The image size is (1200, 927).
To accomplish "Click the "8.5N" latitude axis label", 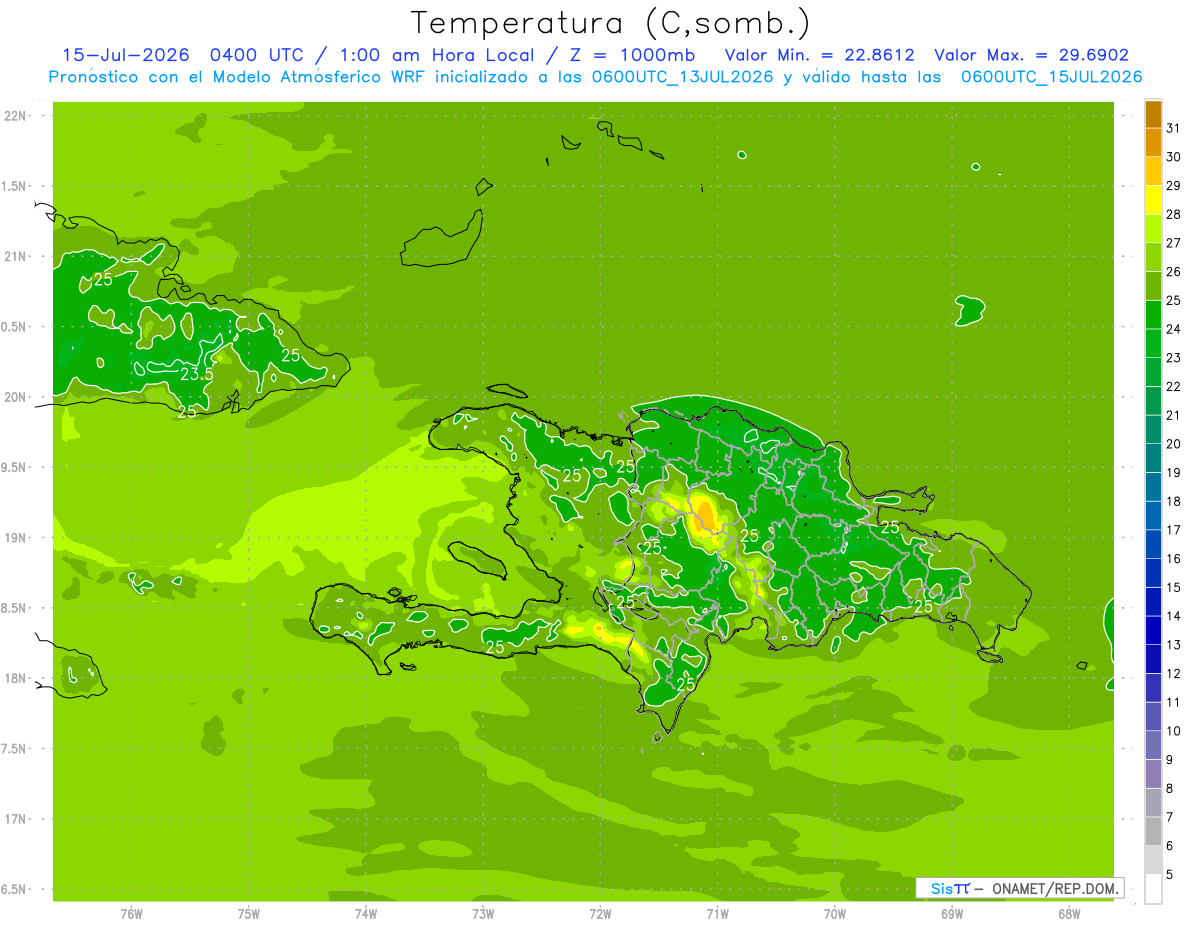I will tap(15, 608).
